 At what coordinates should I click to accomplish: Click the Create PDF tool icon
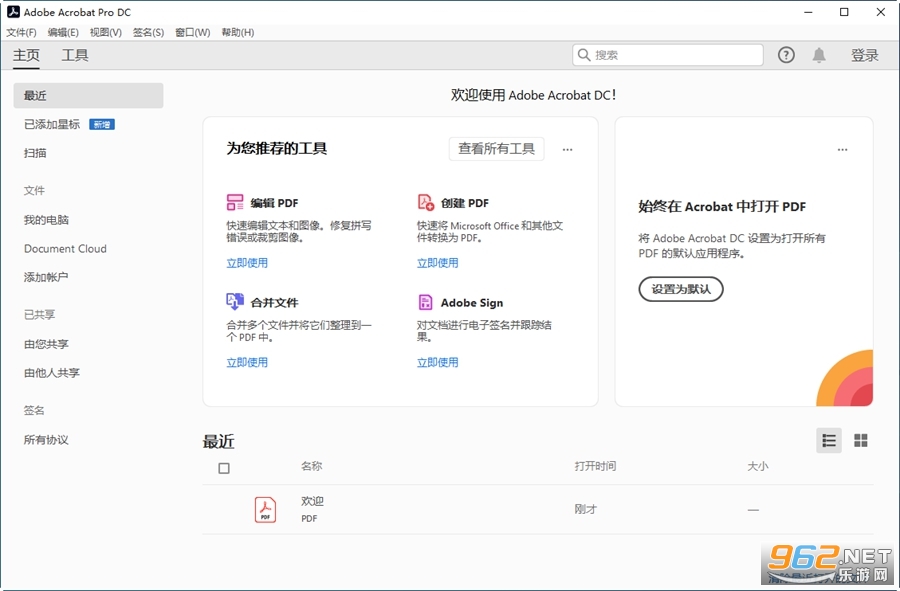425,203
